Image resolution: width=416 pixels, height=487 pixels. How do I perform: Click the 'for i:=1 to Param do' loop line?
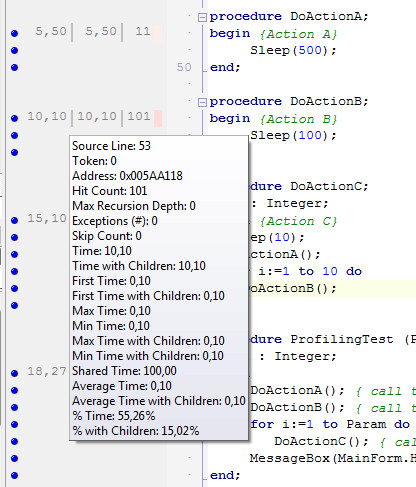(330, 425)
